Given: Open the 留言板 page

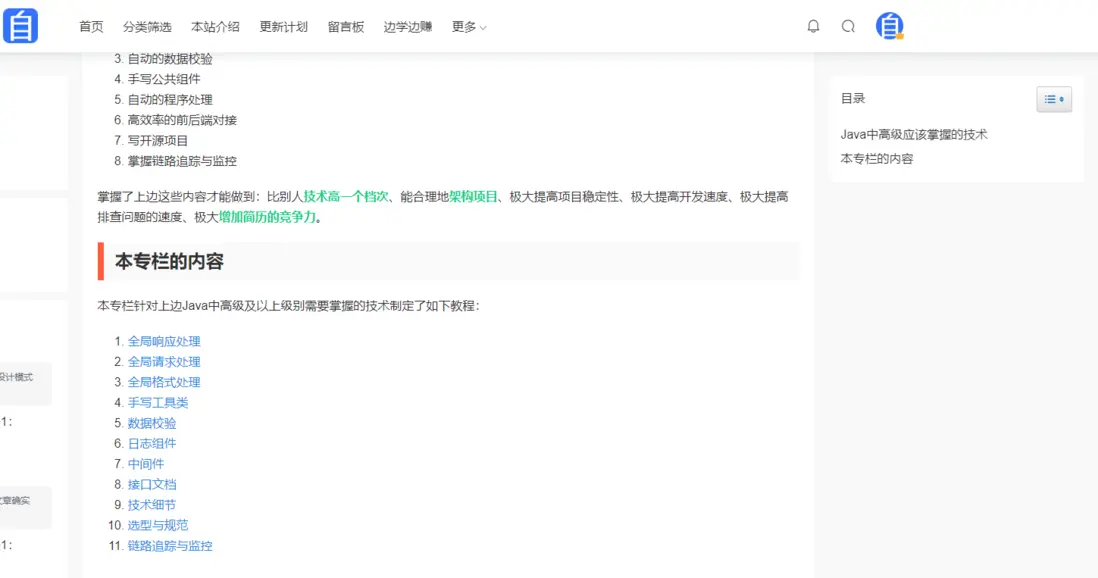Looking at the screenshot, I should pos(345,27).
